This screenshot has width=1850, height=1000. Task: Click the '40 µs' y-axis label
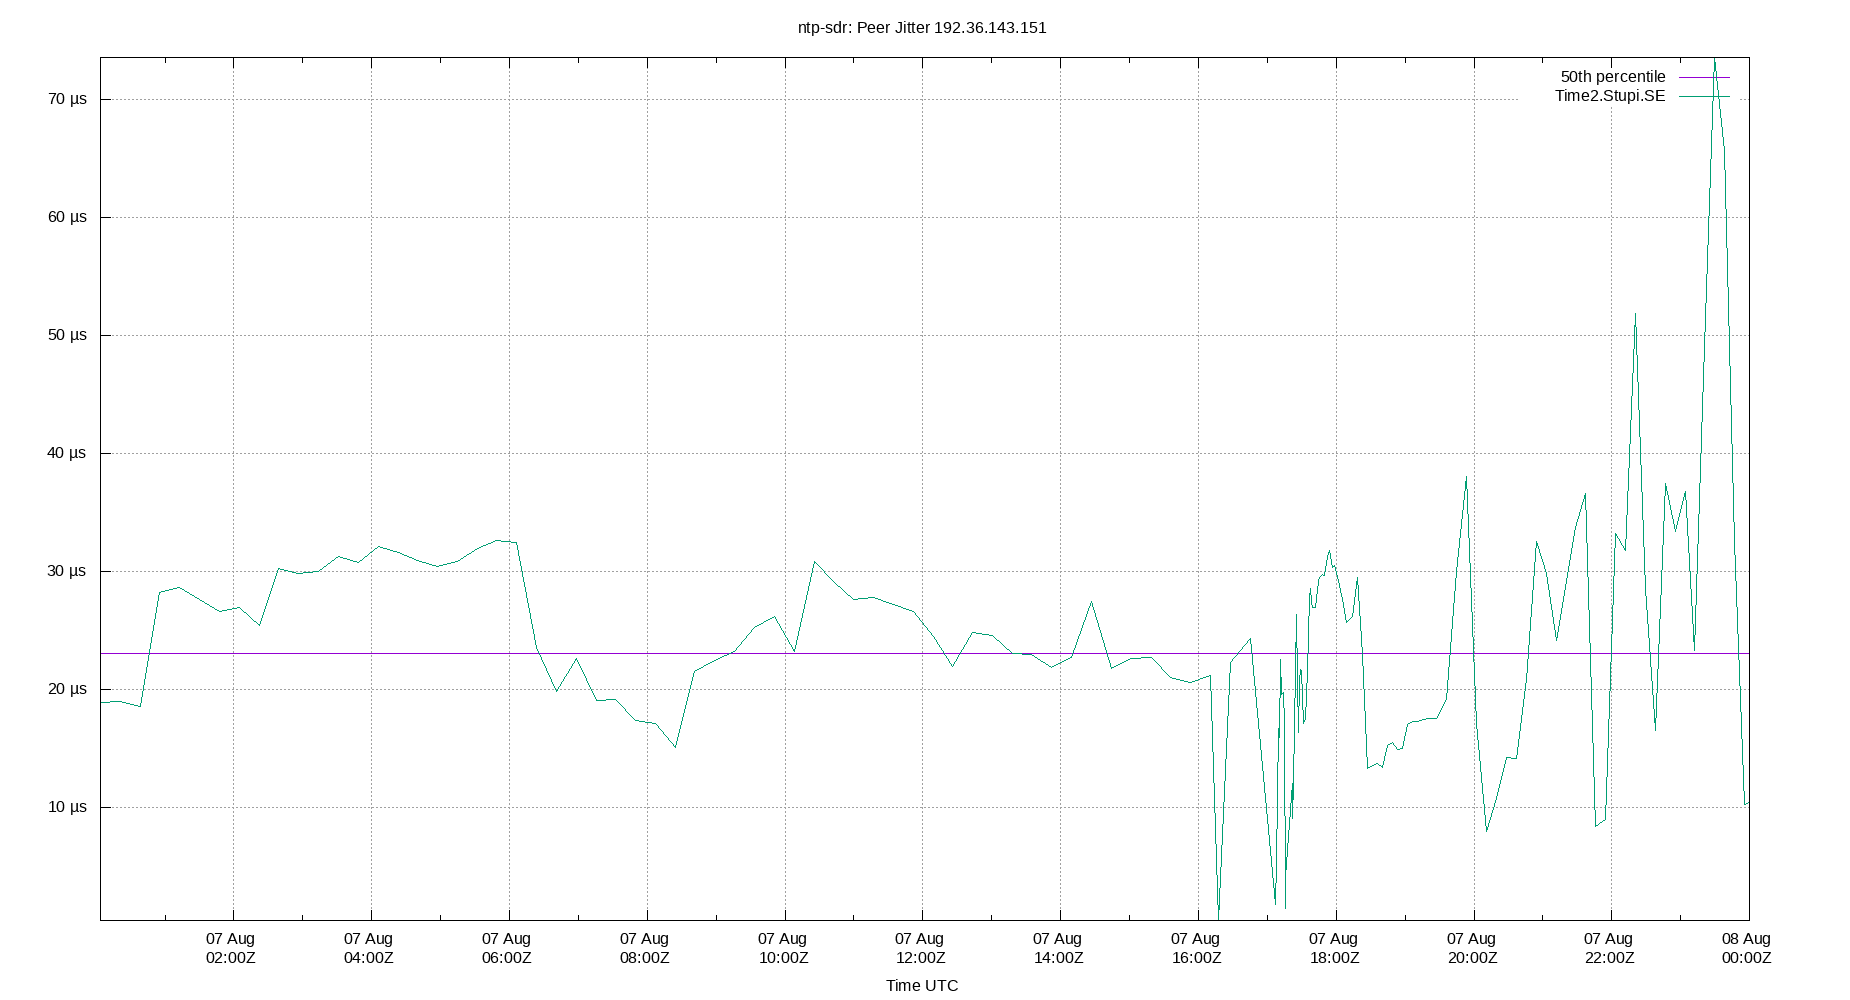[x=67, y=453]
